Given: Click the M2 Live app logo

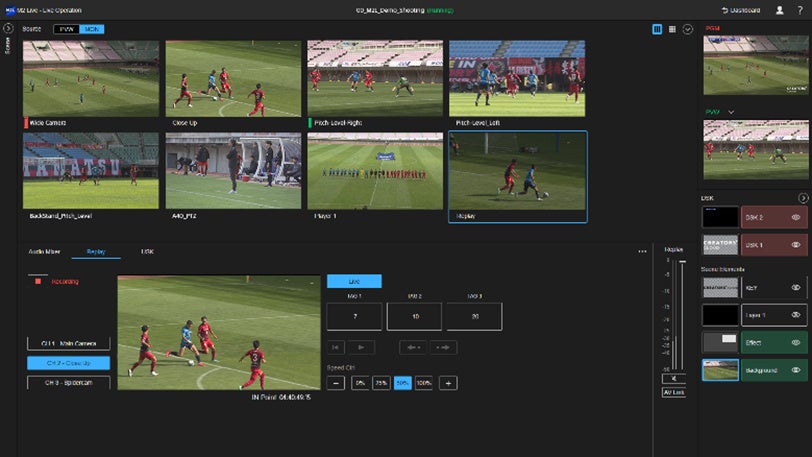Looking at the screenshot, I should 9,10.
